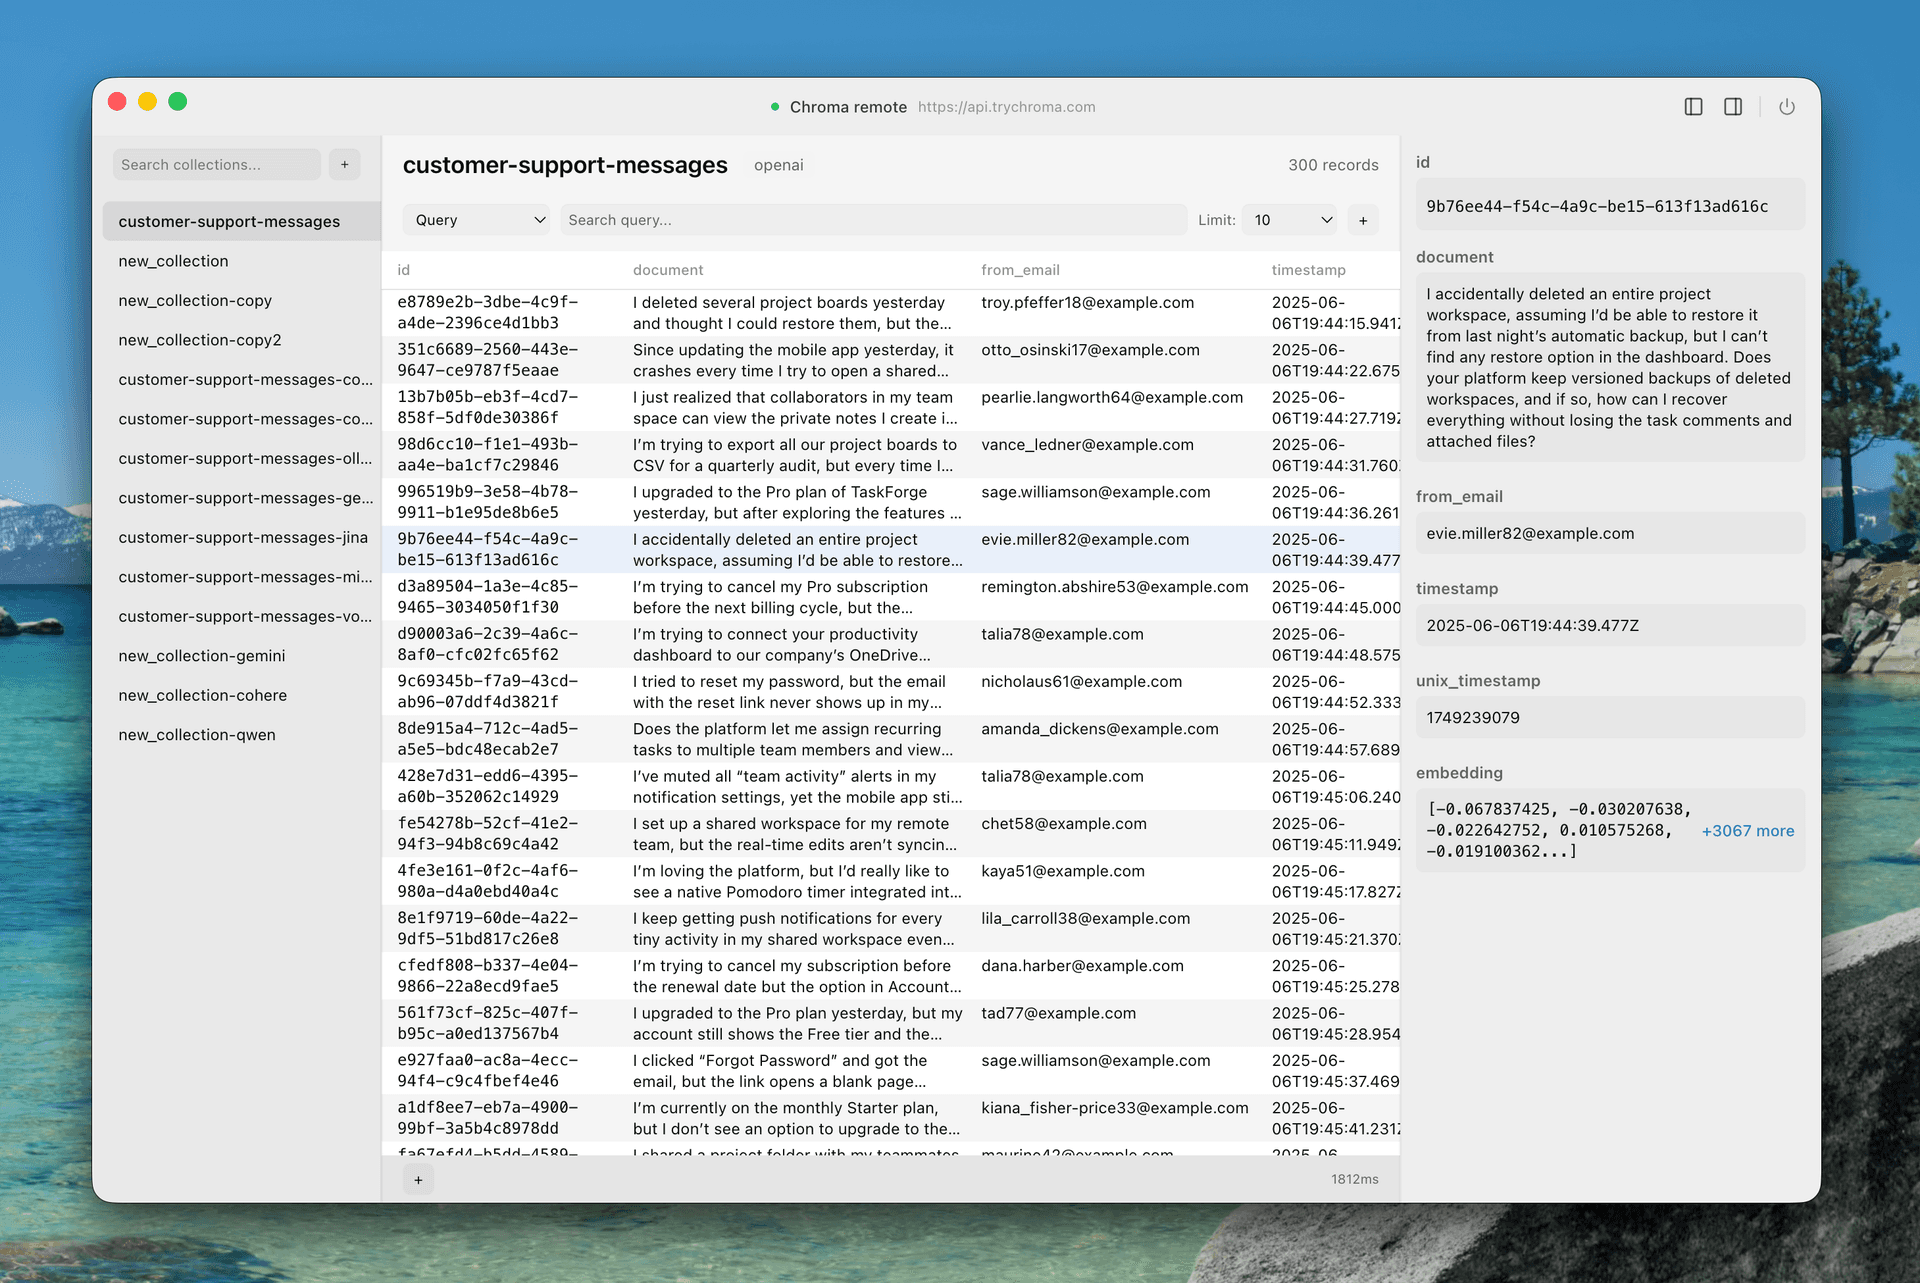Open the Query type dropdown

476,219
